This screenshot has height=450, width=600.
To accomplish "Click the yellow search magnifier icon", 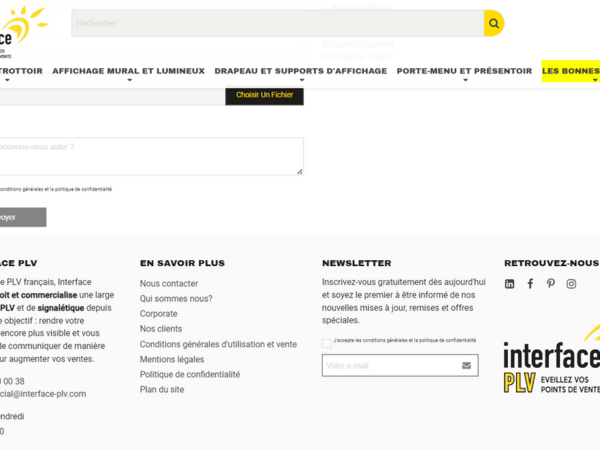I will pyautogui.click(x=493, y=23).
